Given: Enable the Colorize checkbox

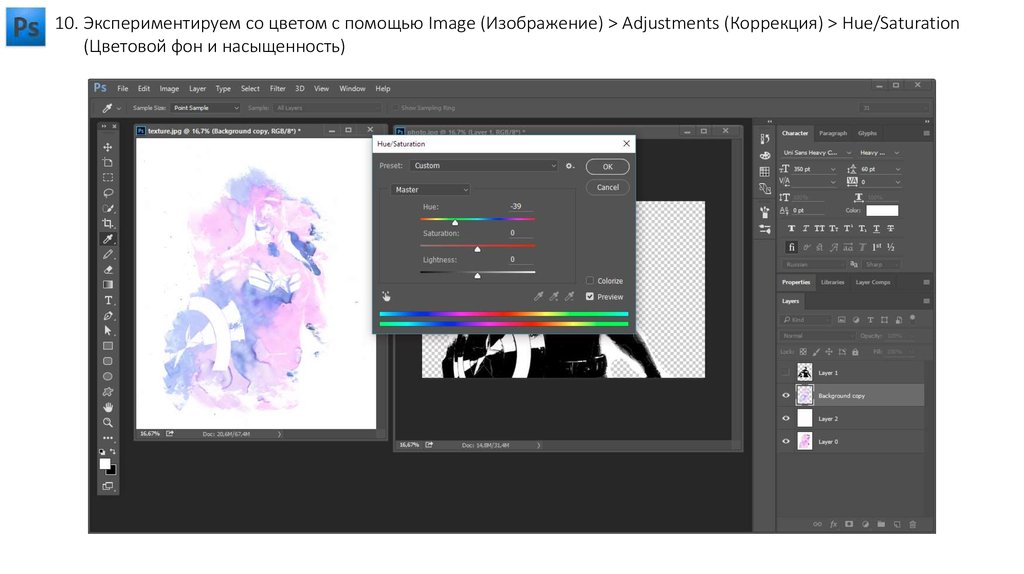Looking at the screenshot, I should (x=590, y=281).
